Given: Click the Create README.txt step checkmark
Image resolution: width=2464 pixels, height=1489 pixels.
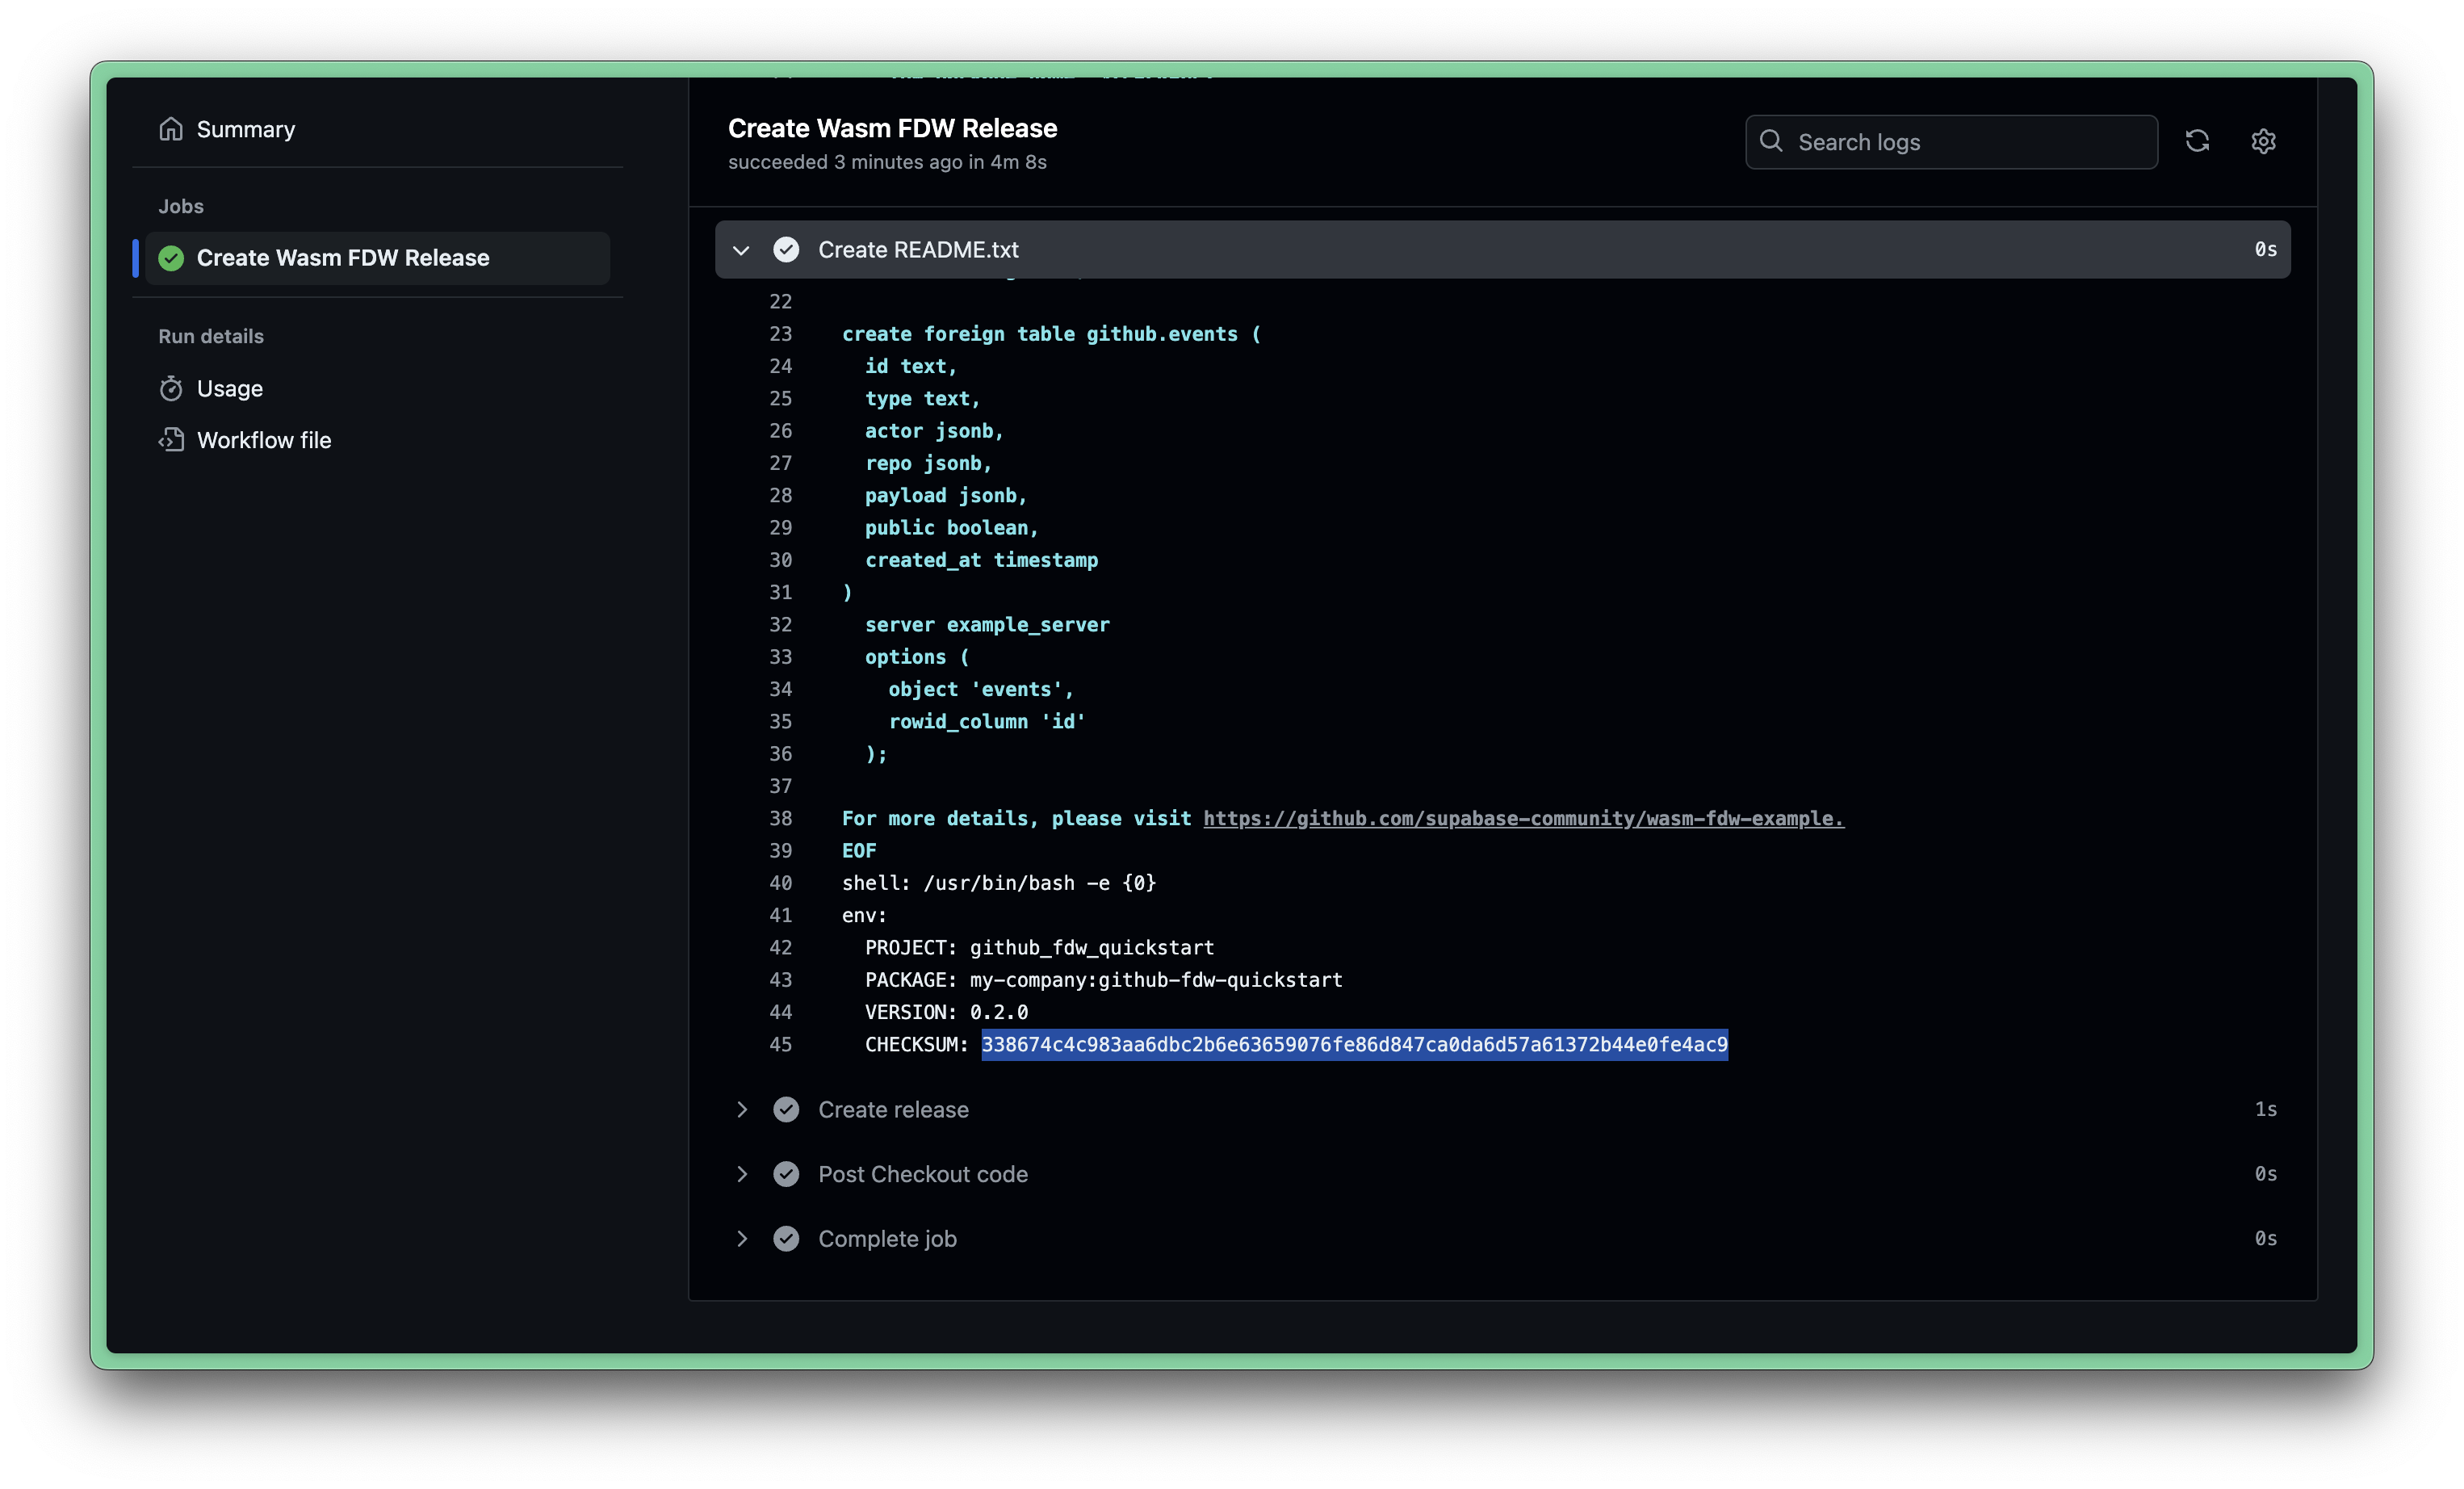Looking at the screenshot, I should 786,248.
